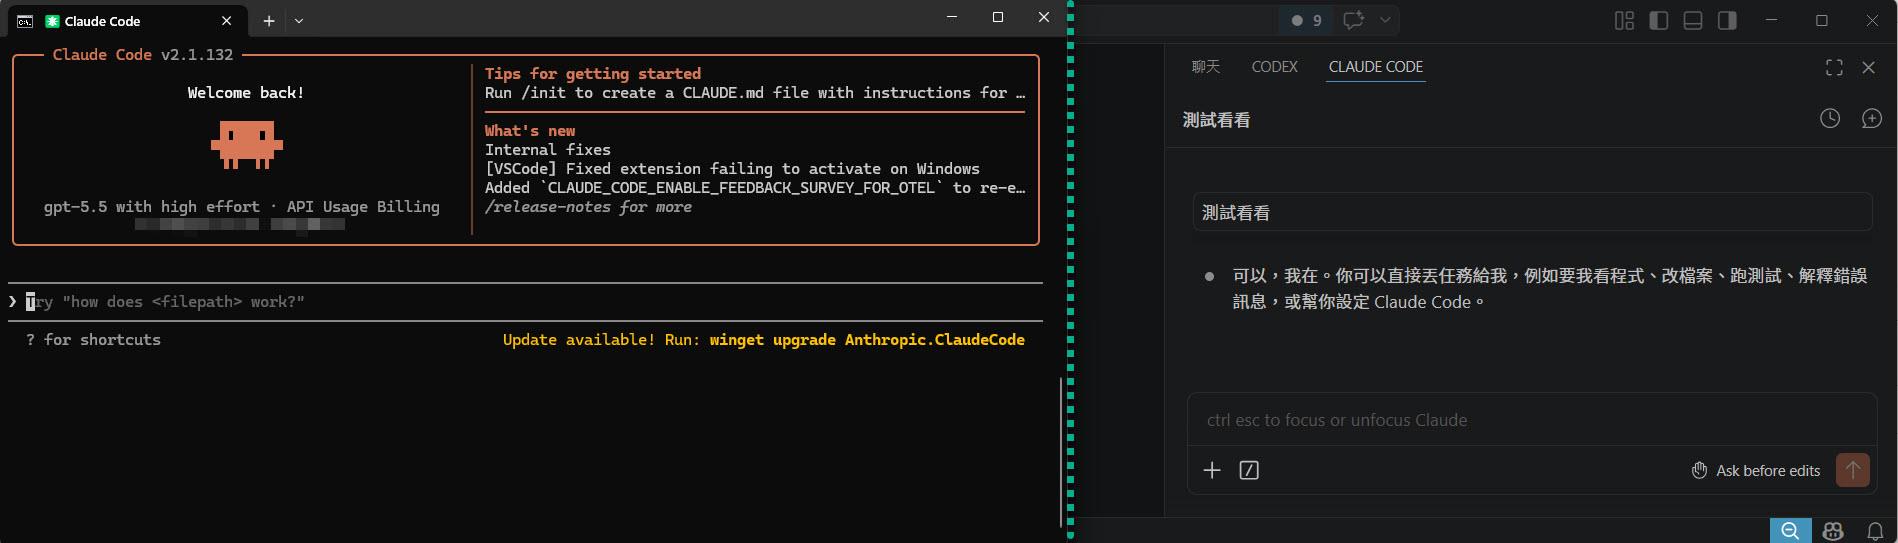Screen dimensions: 1898x543
Task: Expand the chat dropdown chevron in title bar
Action: point(1385,20)
